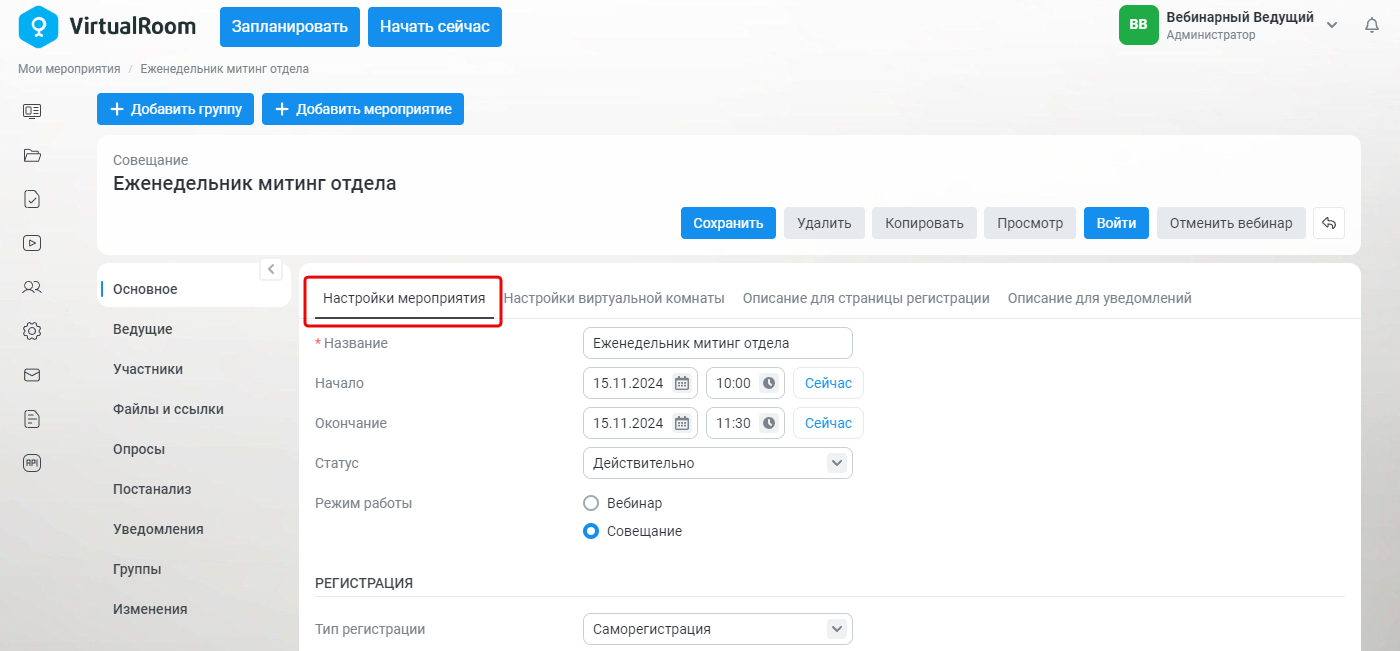Select the Настройки мероприятия tab
Screen dimensions: 1400x651
coord(404,298)
